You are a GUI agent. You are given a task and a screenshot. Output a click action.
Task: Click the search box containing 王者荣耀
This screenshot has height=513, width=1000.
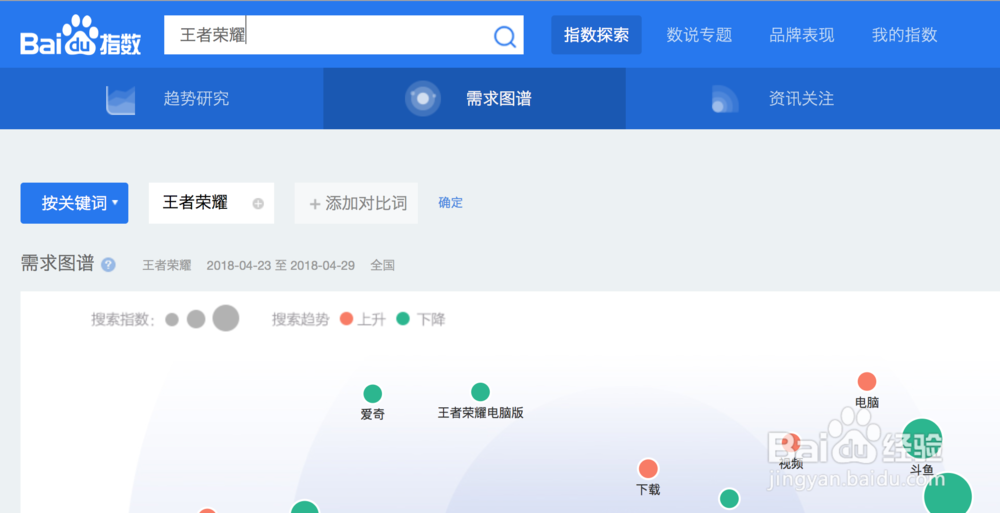click(x=344, y=35)
